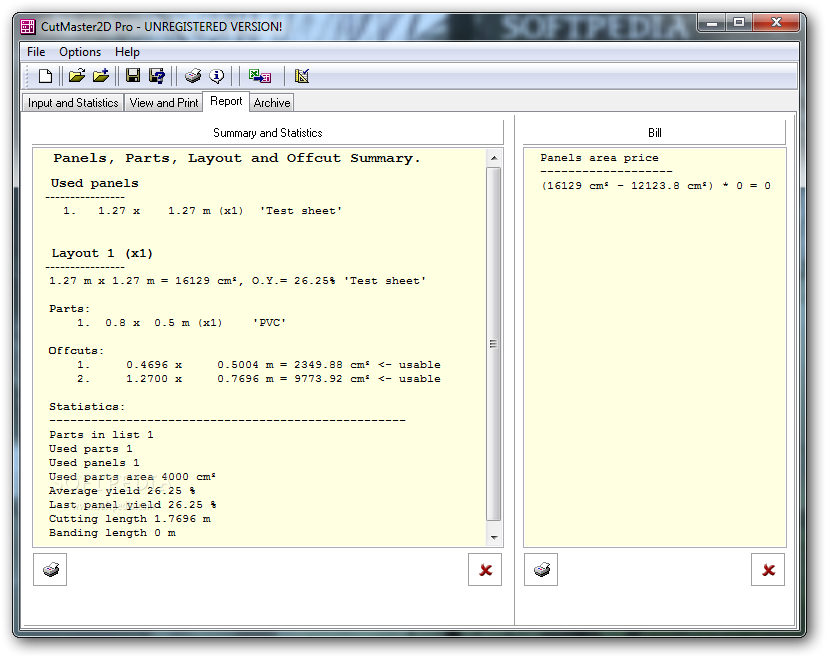Clear the Bill panel with red X

pyautogui.click(x=768, y=569)
